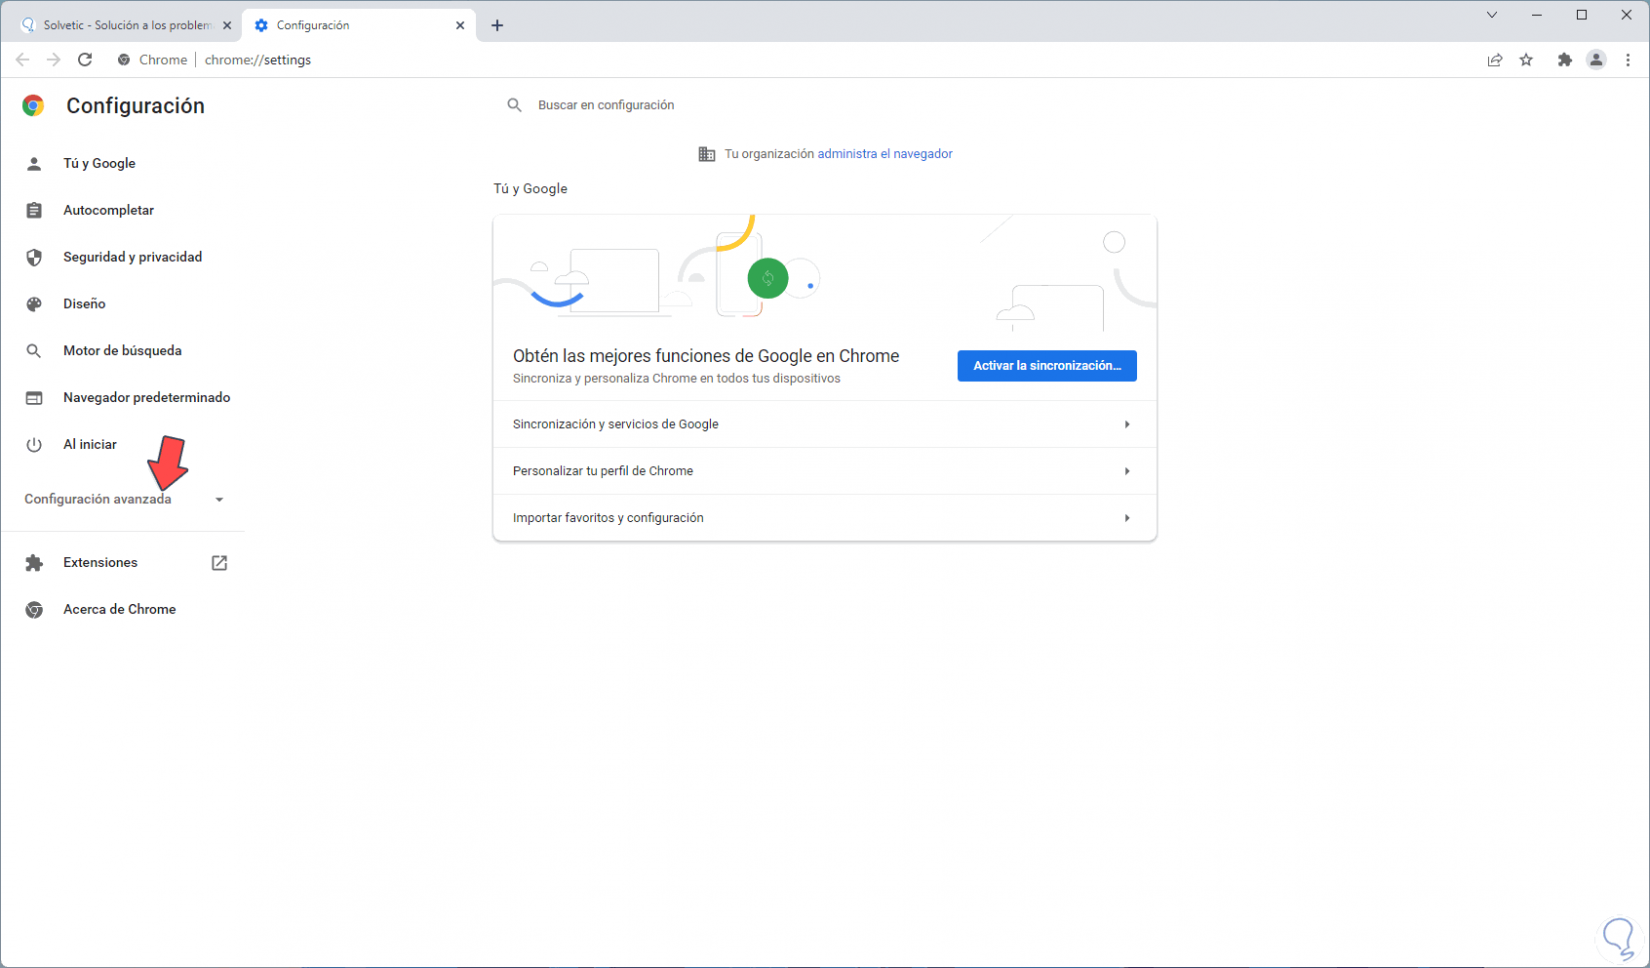Open the profile avatar menu

pyautogui.click(x=1596, y=60)
